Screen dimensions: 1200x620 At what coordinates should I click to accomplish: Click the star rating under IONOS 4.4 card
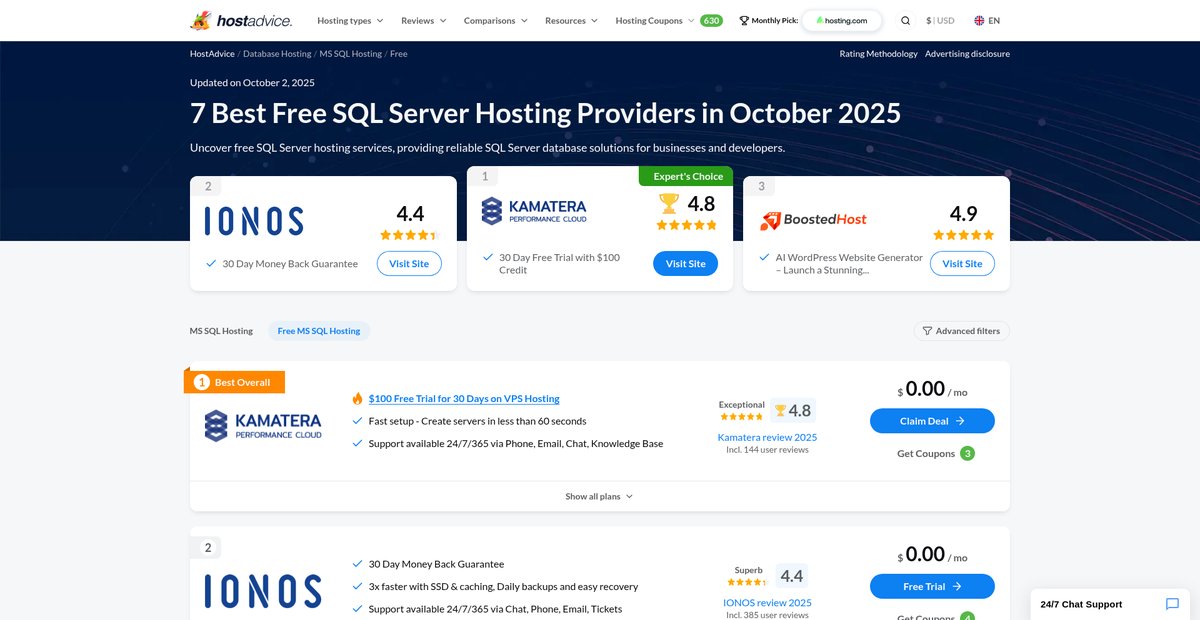click(x=409, y=236)
